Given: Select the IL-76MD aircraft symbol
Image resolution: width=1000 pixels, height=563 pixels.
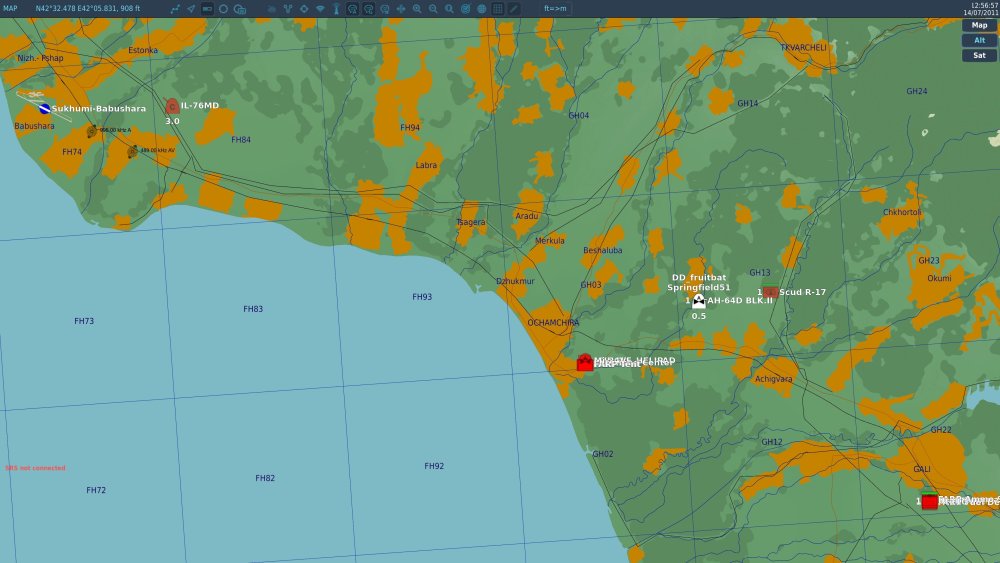Looking at the screenshot, I should tap(172, 105).
